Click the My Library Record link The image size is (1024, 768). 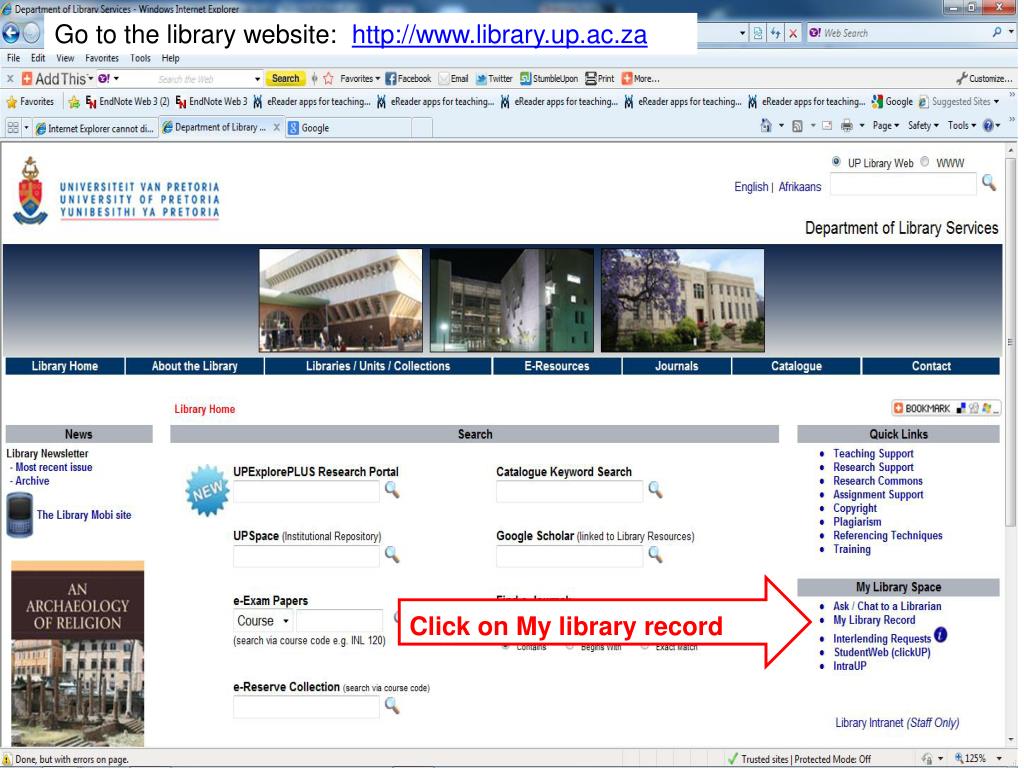tap(874, 620)
